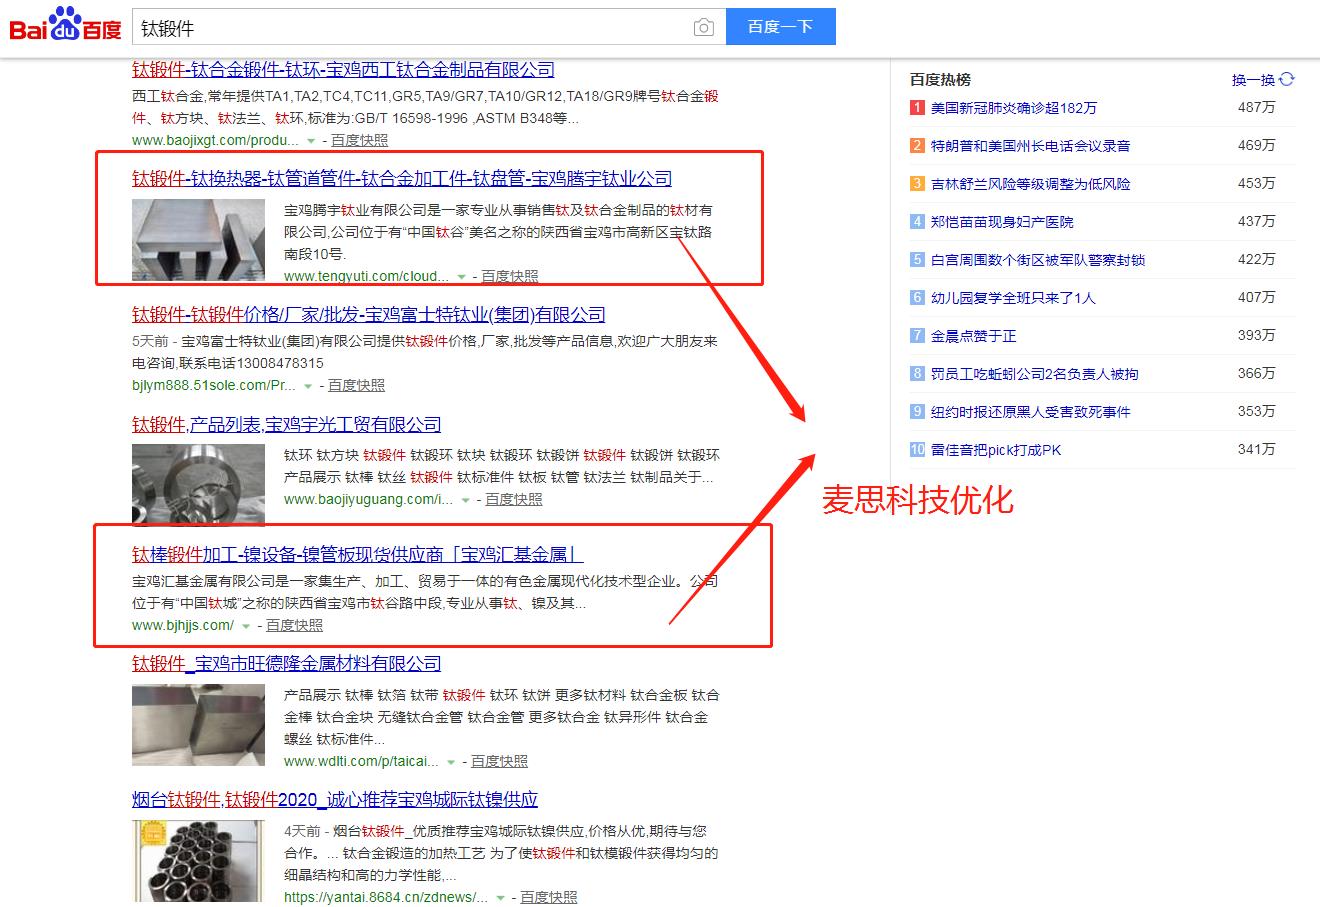
Task: Open result 宝鸡腾宇钛业公司 title link
Action: (402, 178)
